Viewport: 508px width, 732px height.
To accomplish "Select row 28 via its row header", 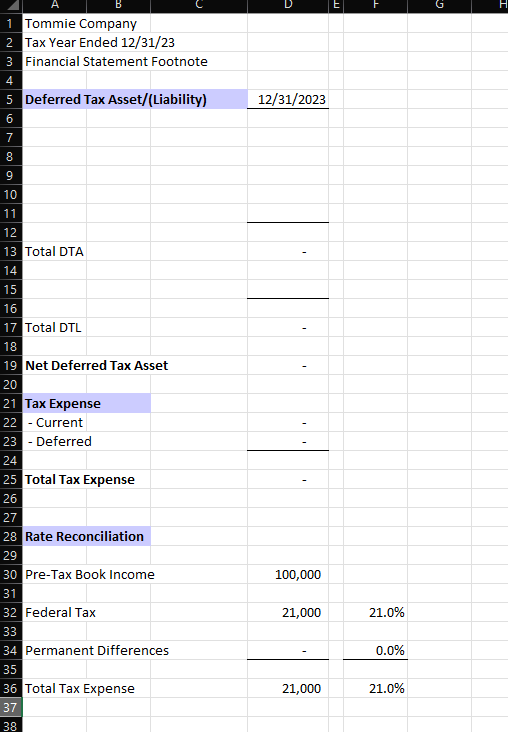I will click(x=11, y=536).
